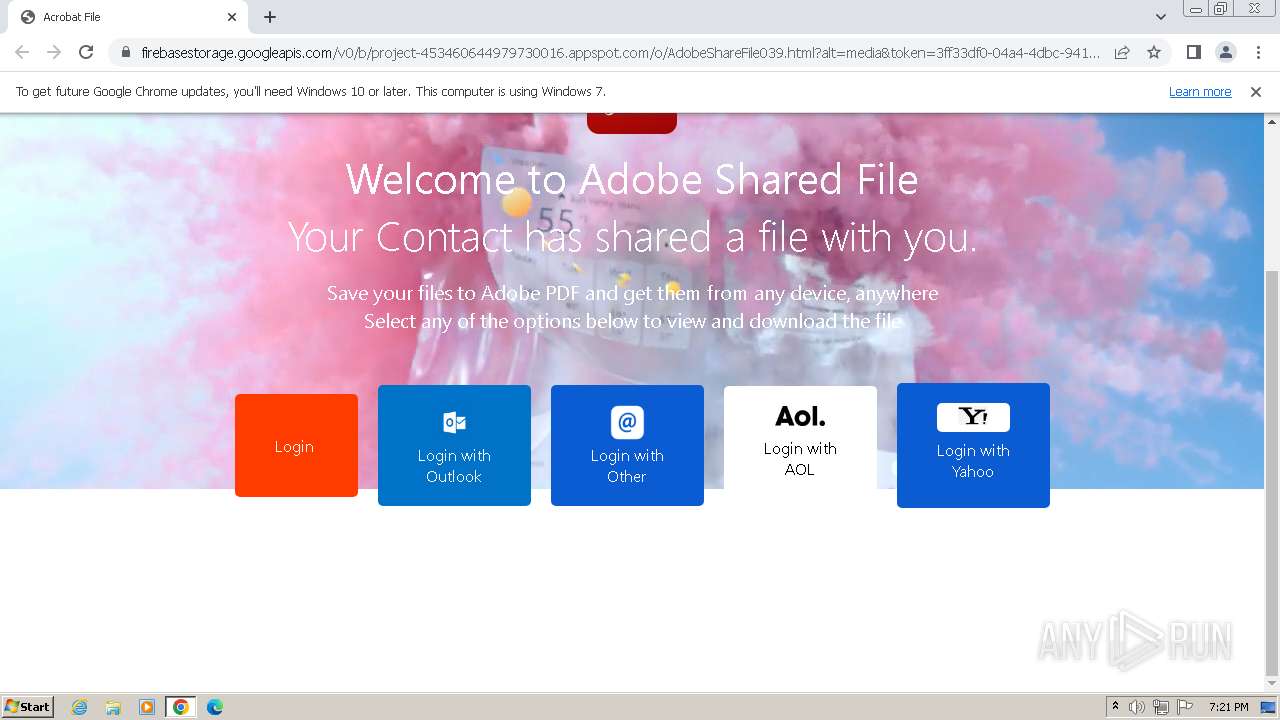Launch Internet Explorer from taskbar
The height and width of the screenshot is (720, 1280).
(80, 707)
